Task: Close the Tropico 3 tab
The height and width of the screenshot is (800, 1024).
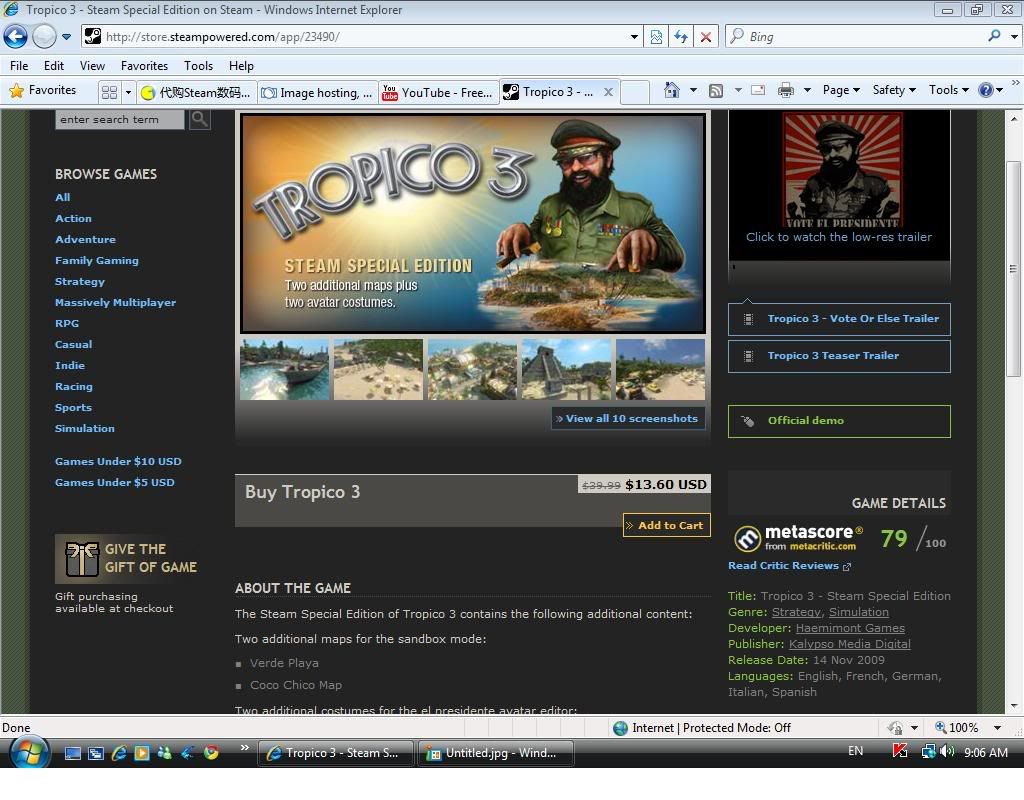Action: tap(608, 92)
